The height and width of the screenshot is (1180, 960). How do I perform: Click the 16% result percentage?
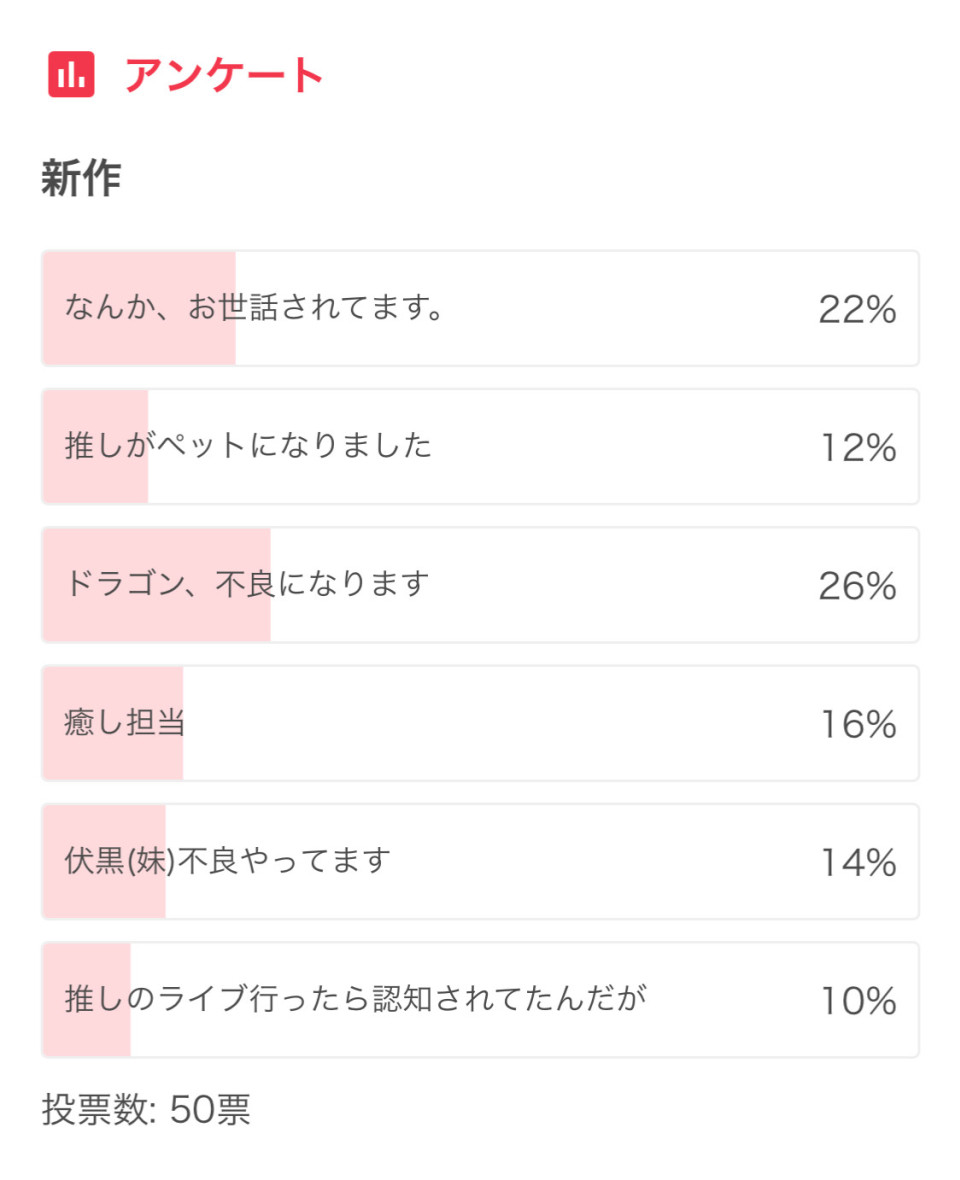pos(858,724)
